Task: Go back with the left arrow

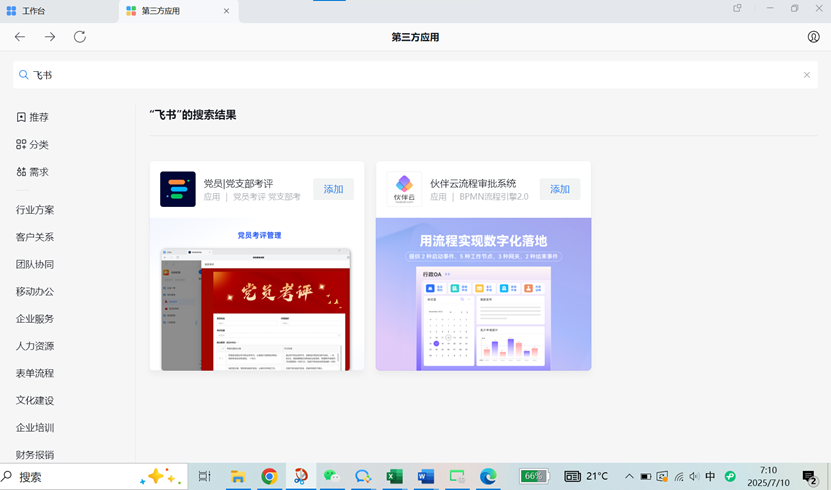Action: [x=20, y=37]
